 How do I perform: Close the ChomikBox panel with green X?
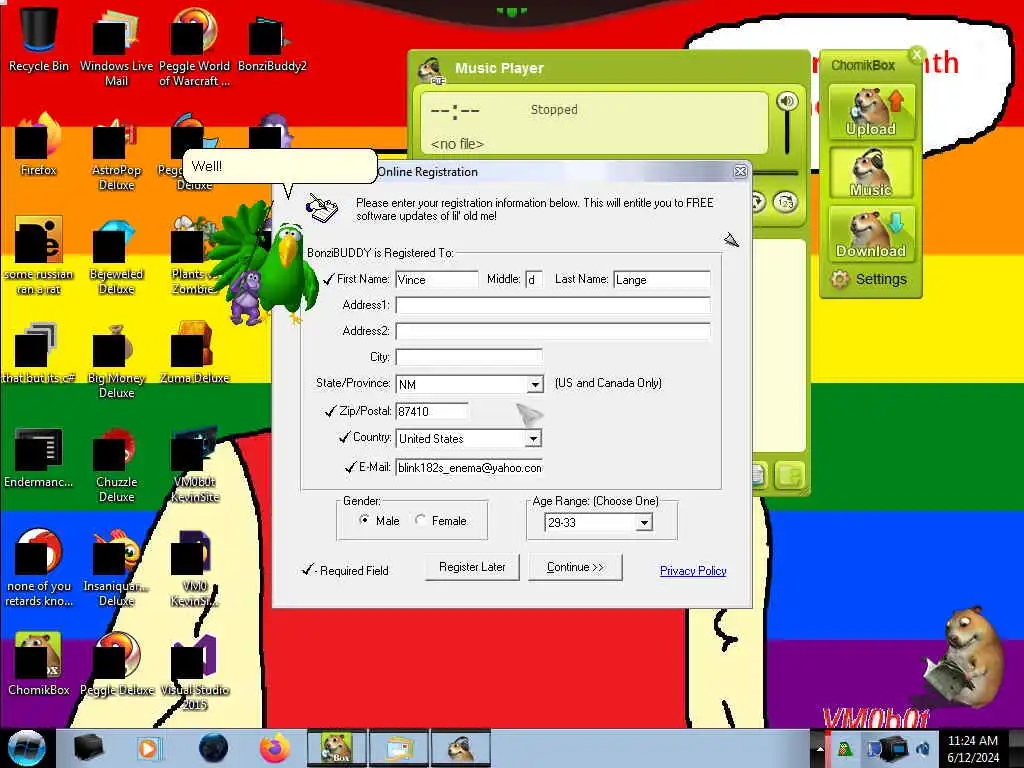point(917,55)
